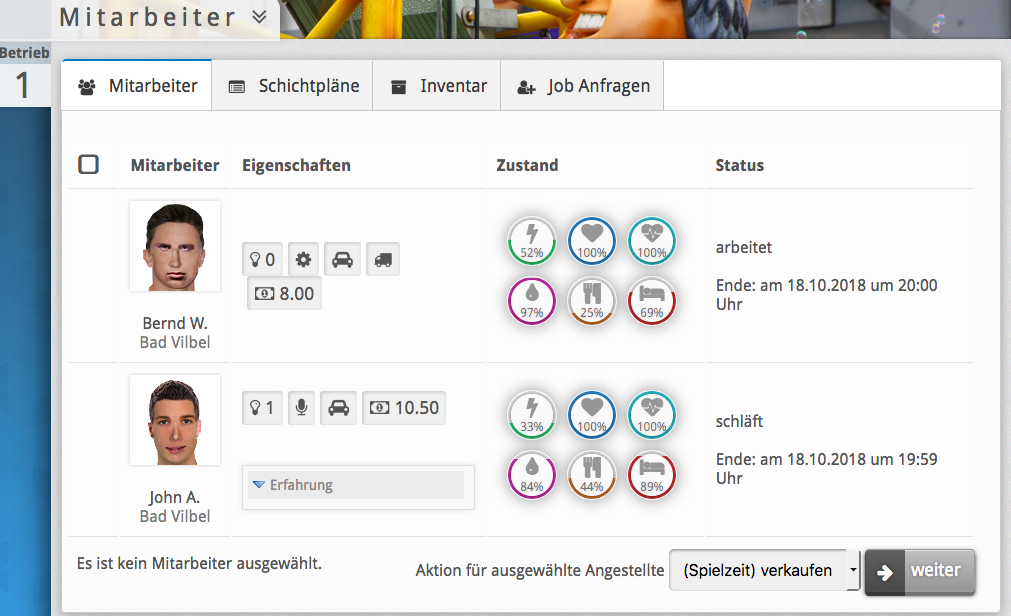Expand the Mitarbeiter heading chevron
This screenshot has height=616, width=1011.
259,17
